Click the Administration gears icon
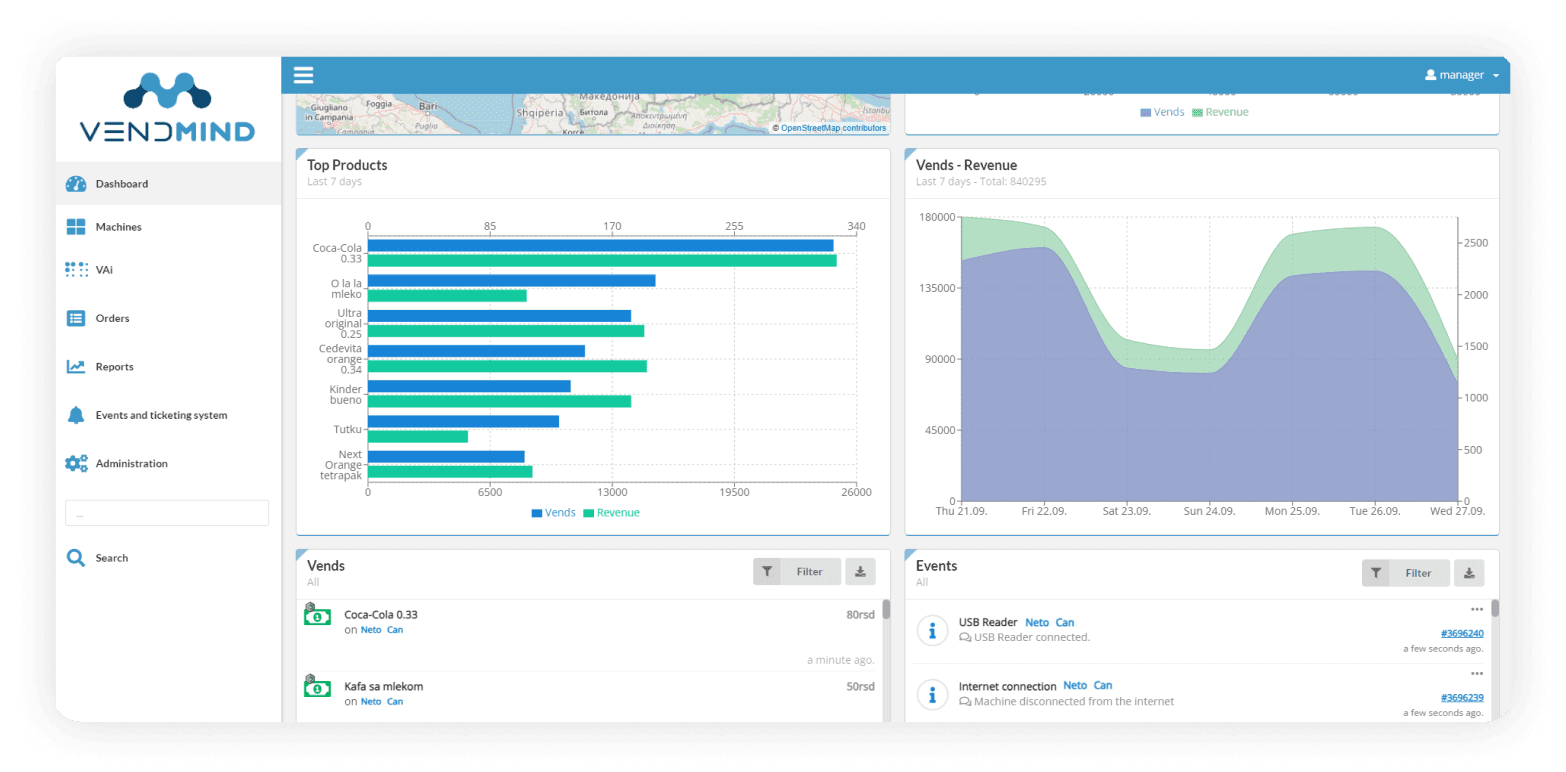 pos(76,464)
